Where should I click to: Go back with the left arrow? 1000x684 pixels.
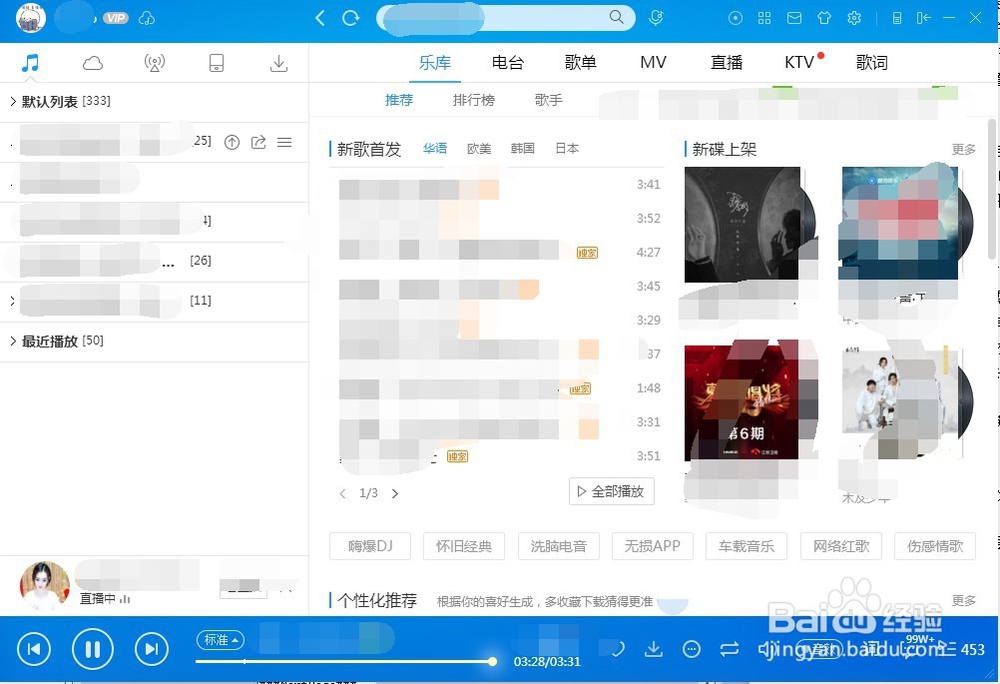(320, 18)
